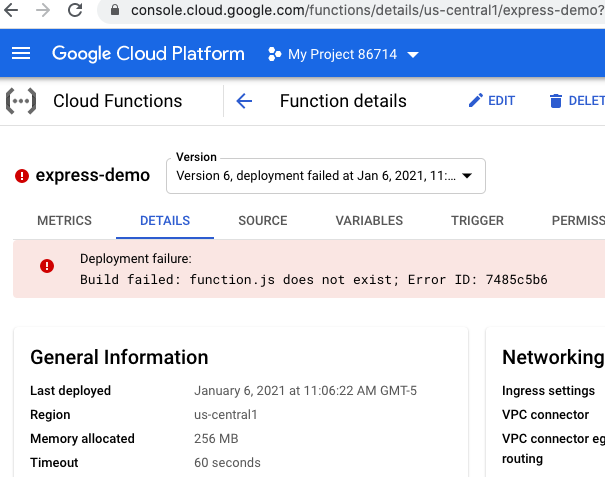Open the My Project 86714 selector
The image size is (605, 477).
pos(345,54)
